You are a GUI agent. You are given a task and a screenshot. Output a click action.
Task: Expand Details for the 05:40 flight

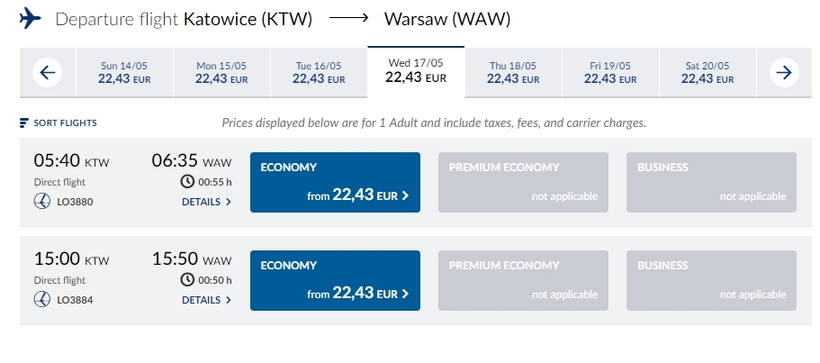click(x=207, y=202)
